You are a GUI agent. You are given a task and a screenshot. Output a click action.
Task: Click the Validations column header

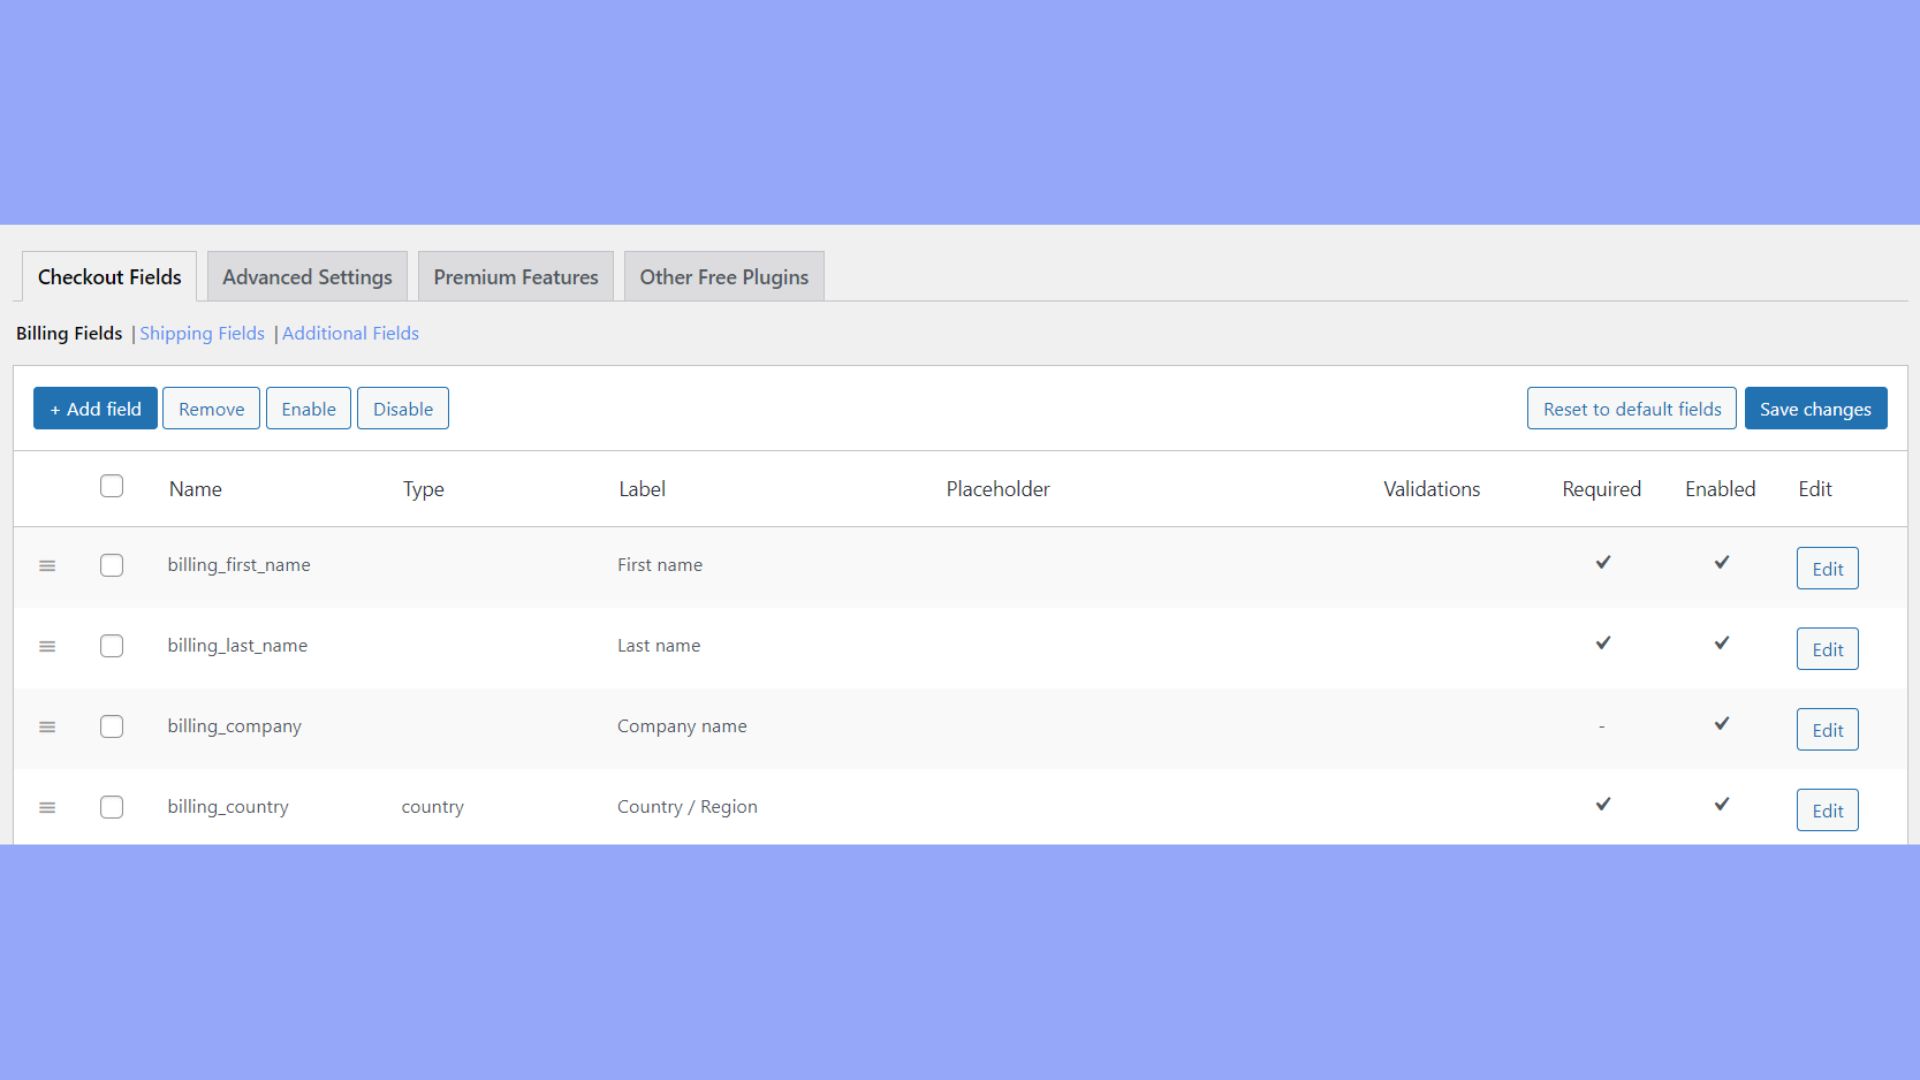tap(1431, 489)
